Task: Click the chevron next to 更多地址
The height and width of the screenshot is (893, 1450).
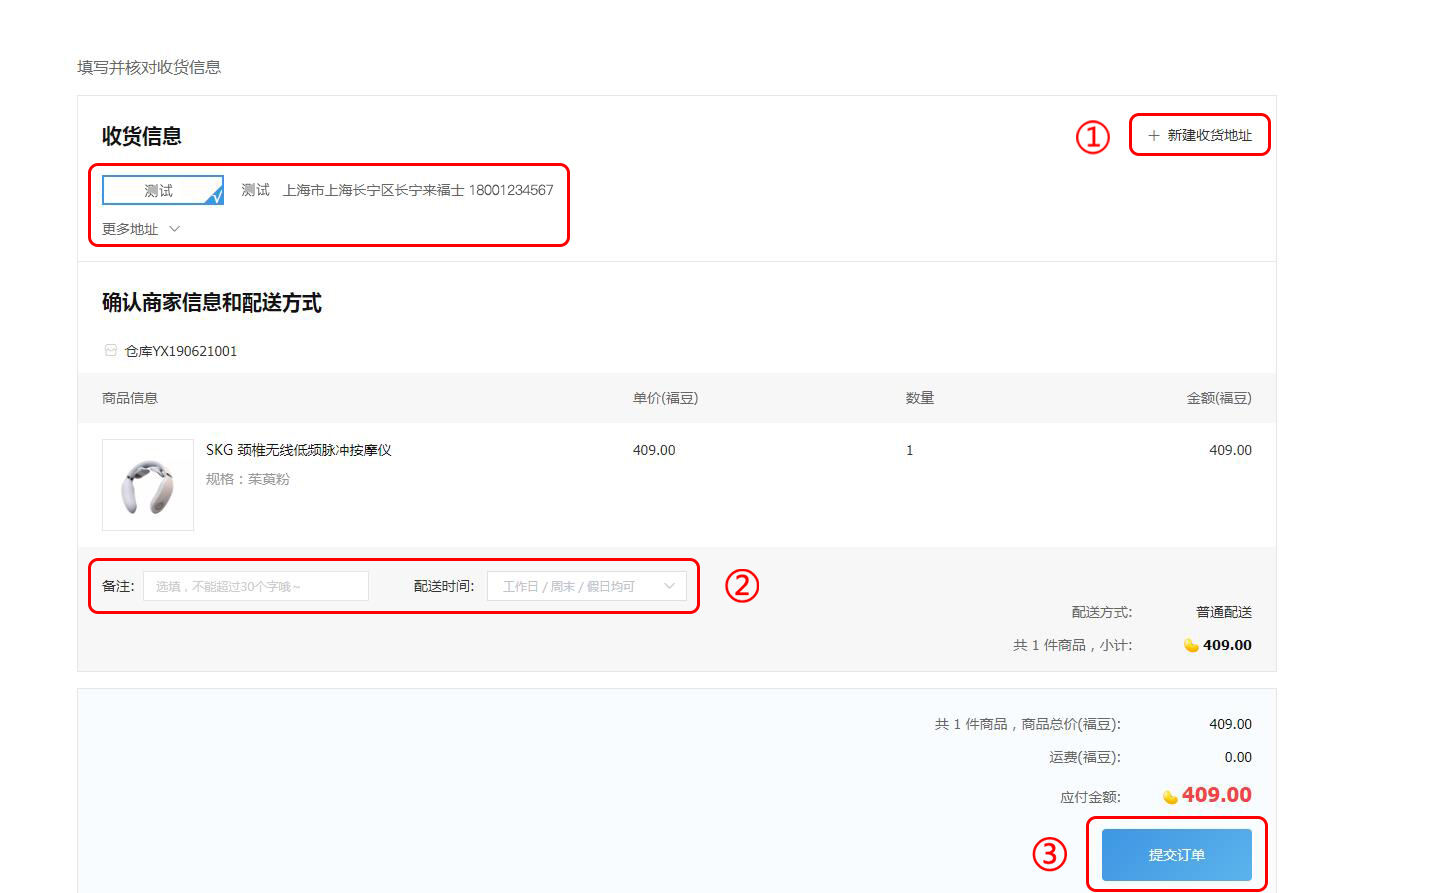Action: coord(175,229)
